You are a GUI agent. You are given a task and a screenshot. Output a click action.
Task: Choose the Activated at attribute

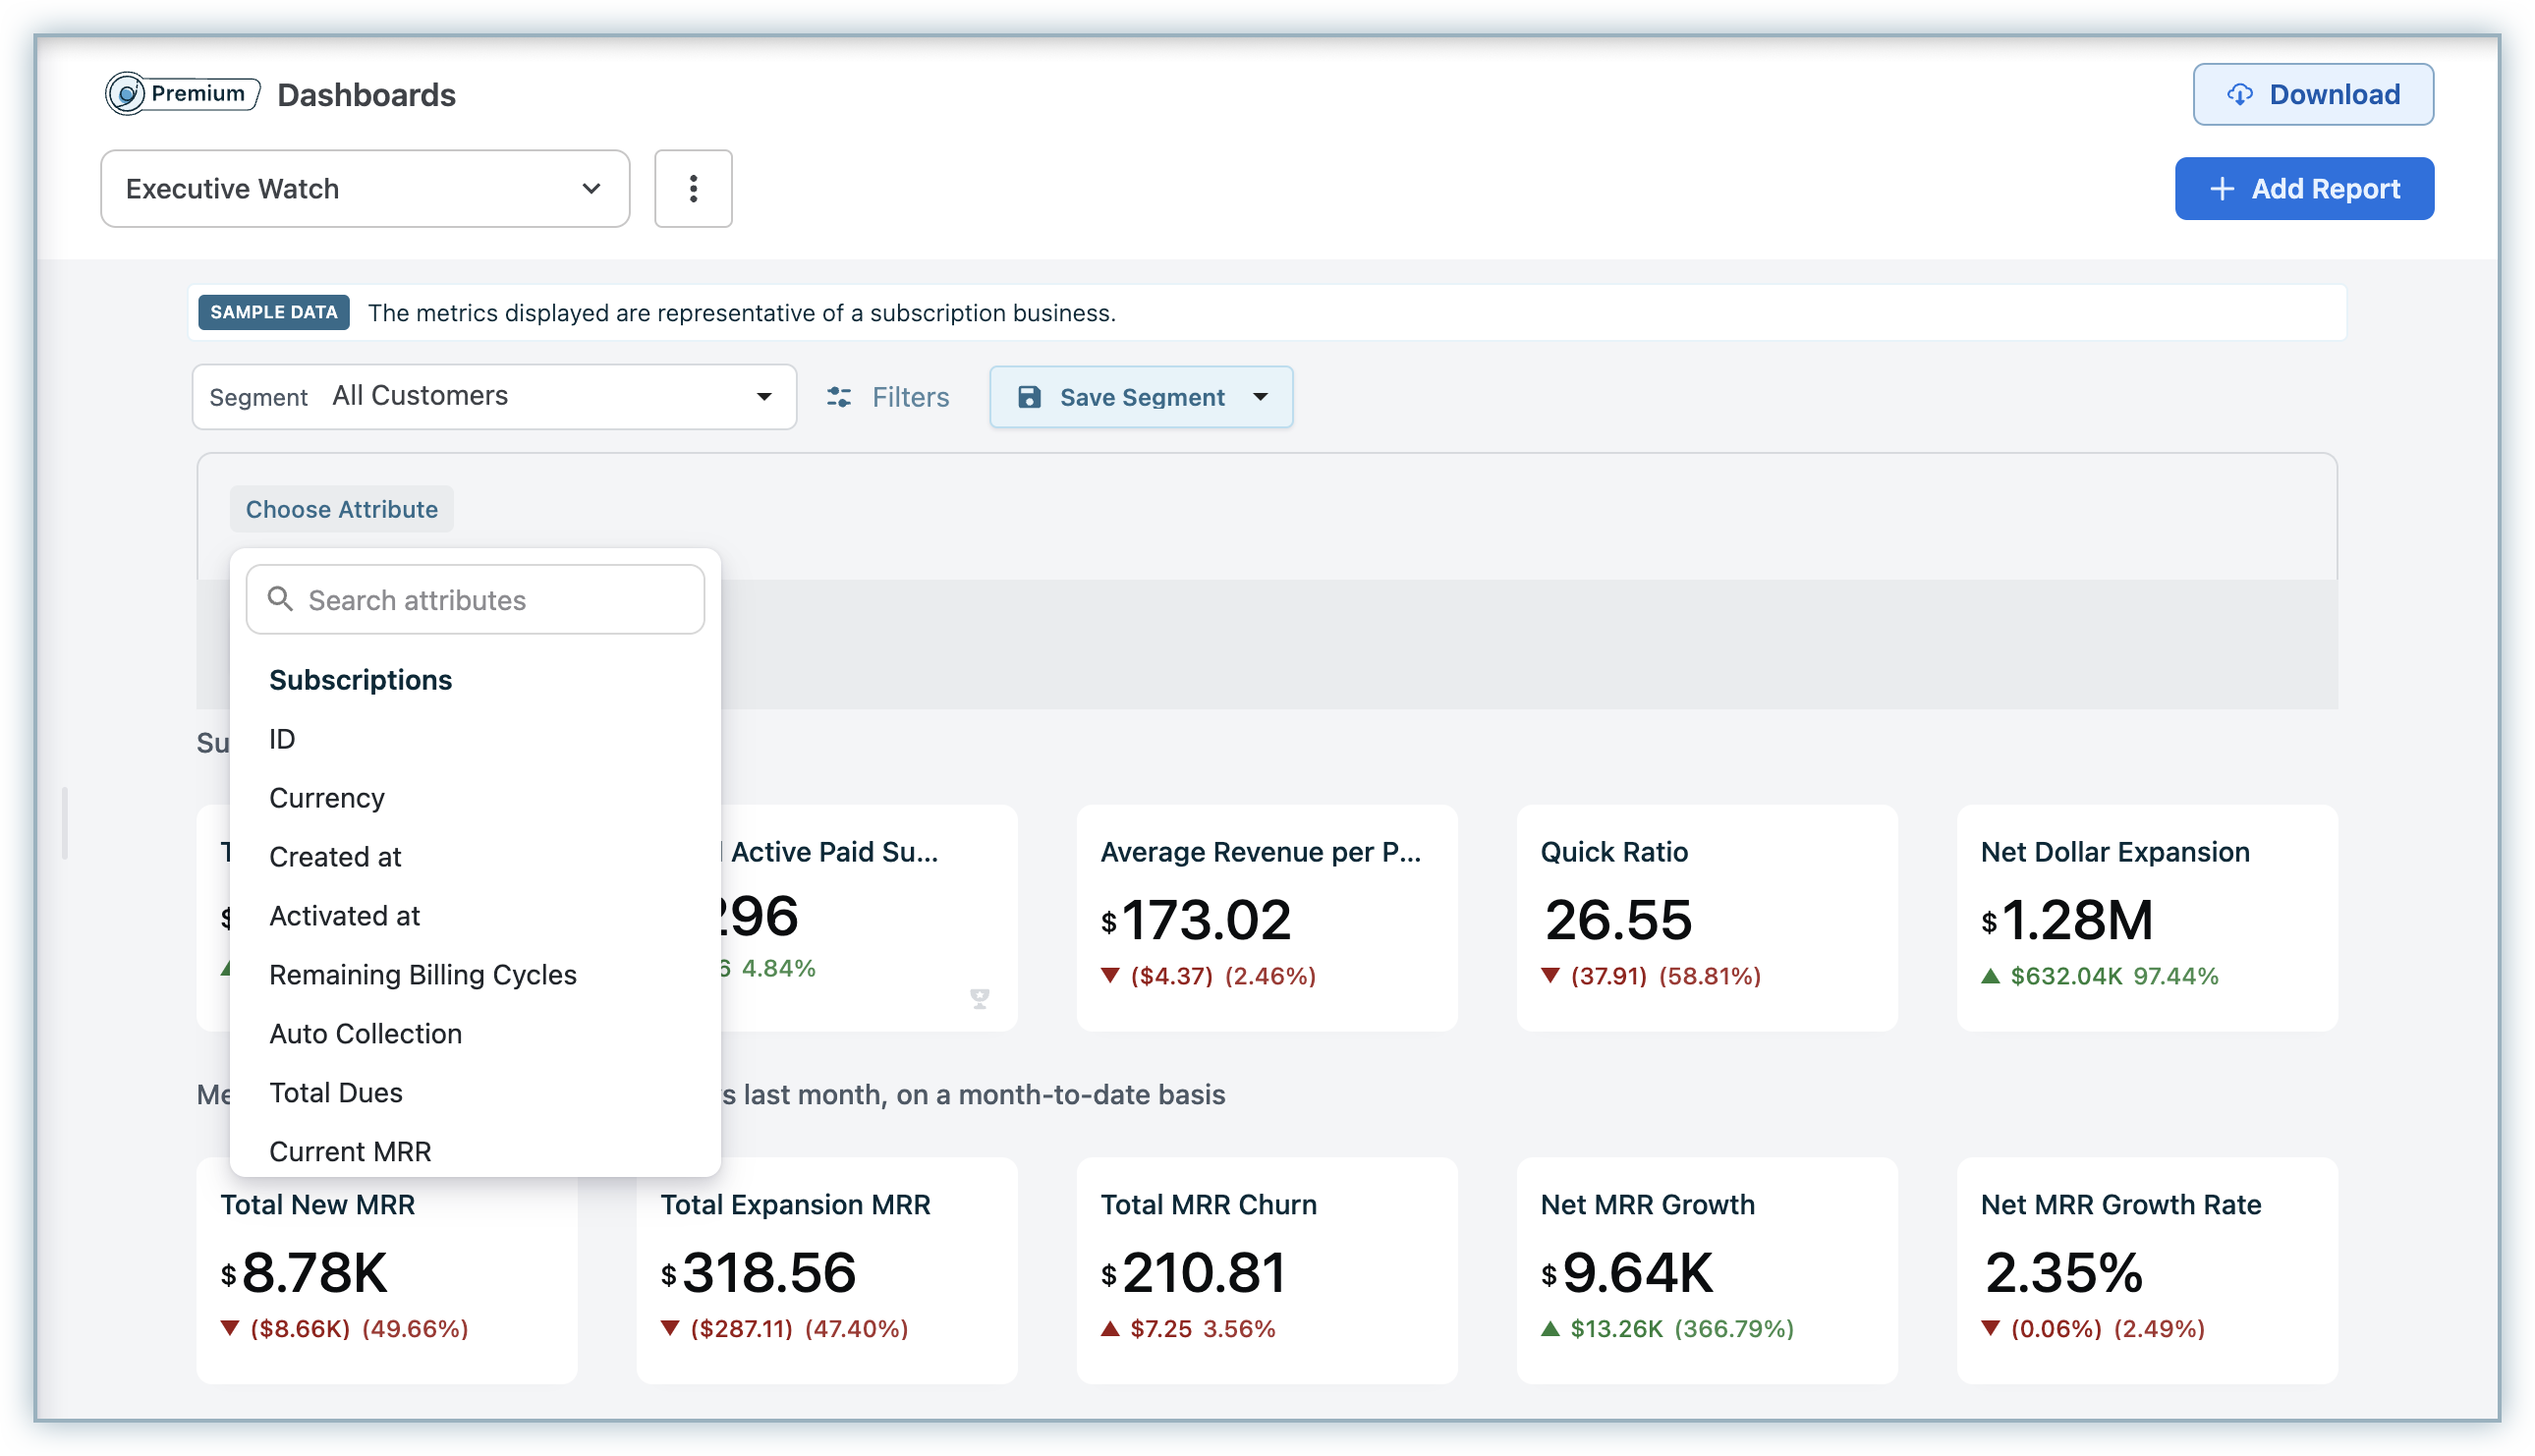tap(344, 916)
